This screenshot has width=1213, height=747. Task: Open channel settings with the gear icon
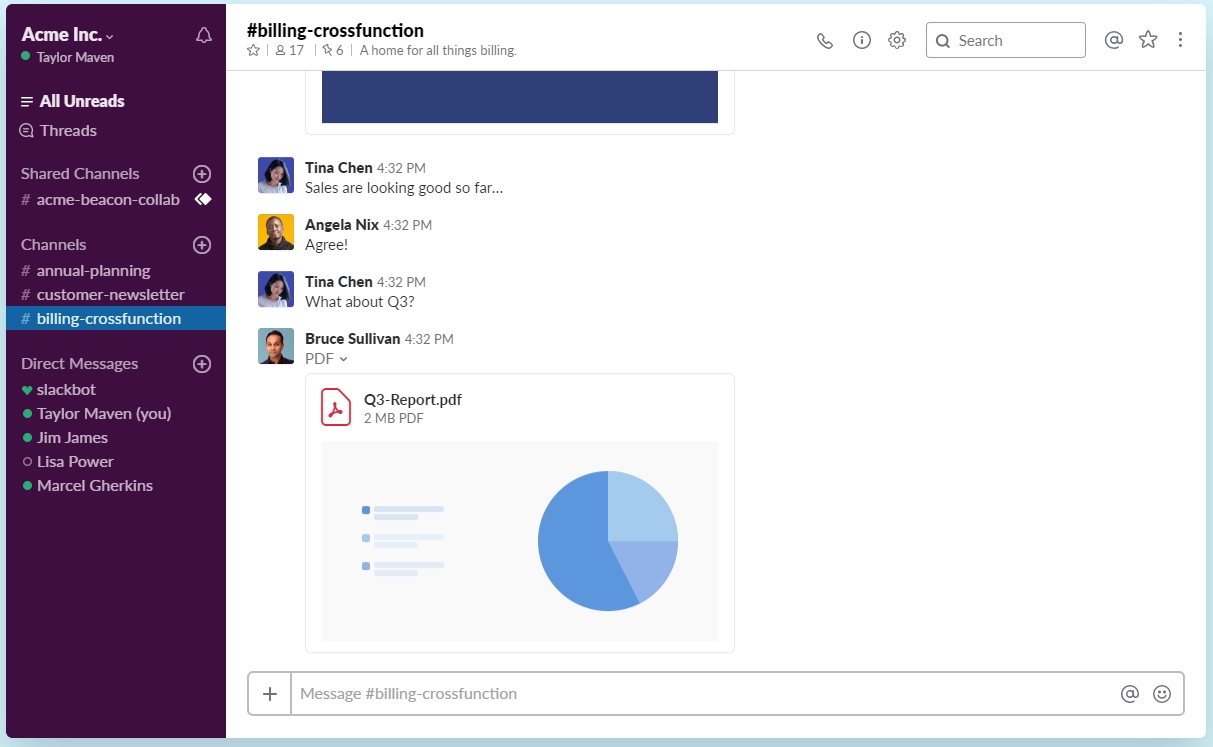point(896,39)
